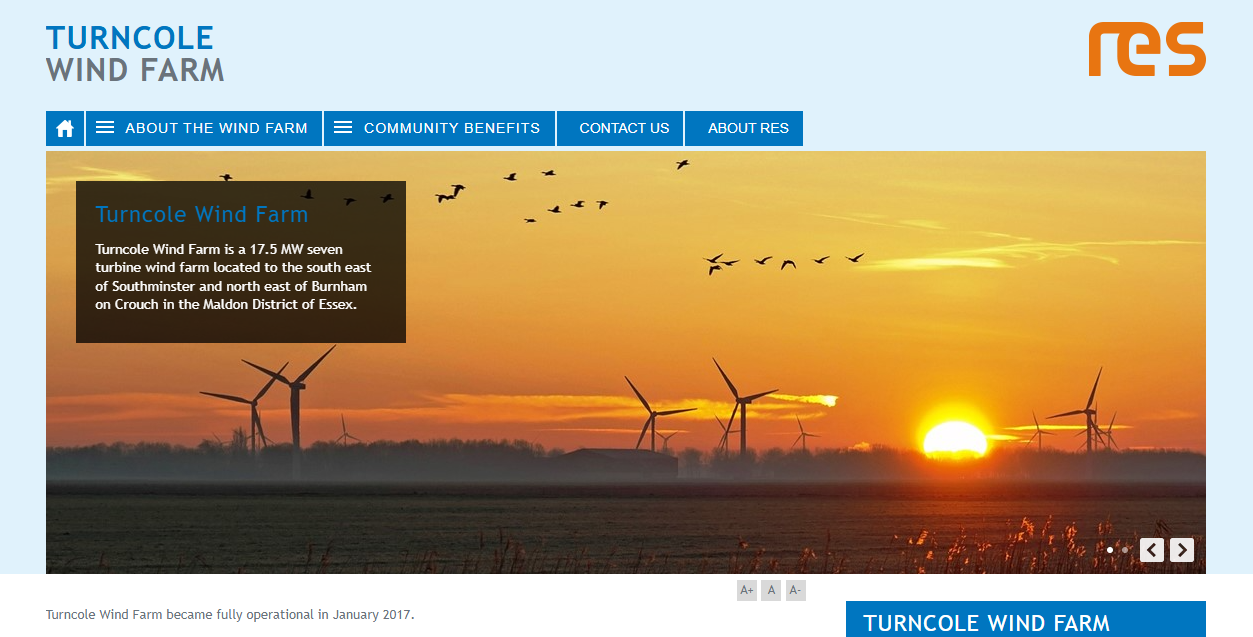Go to the previous slide with the left arrow
Viewport: 1253px width, 637px height.
[x=1151, y=549]
